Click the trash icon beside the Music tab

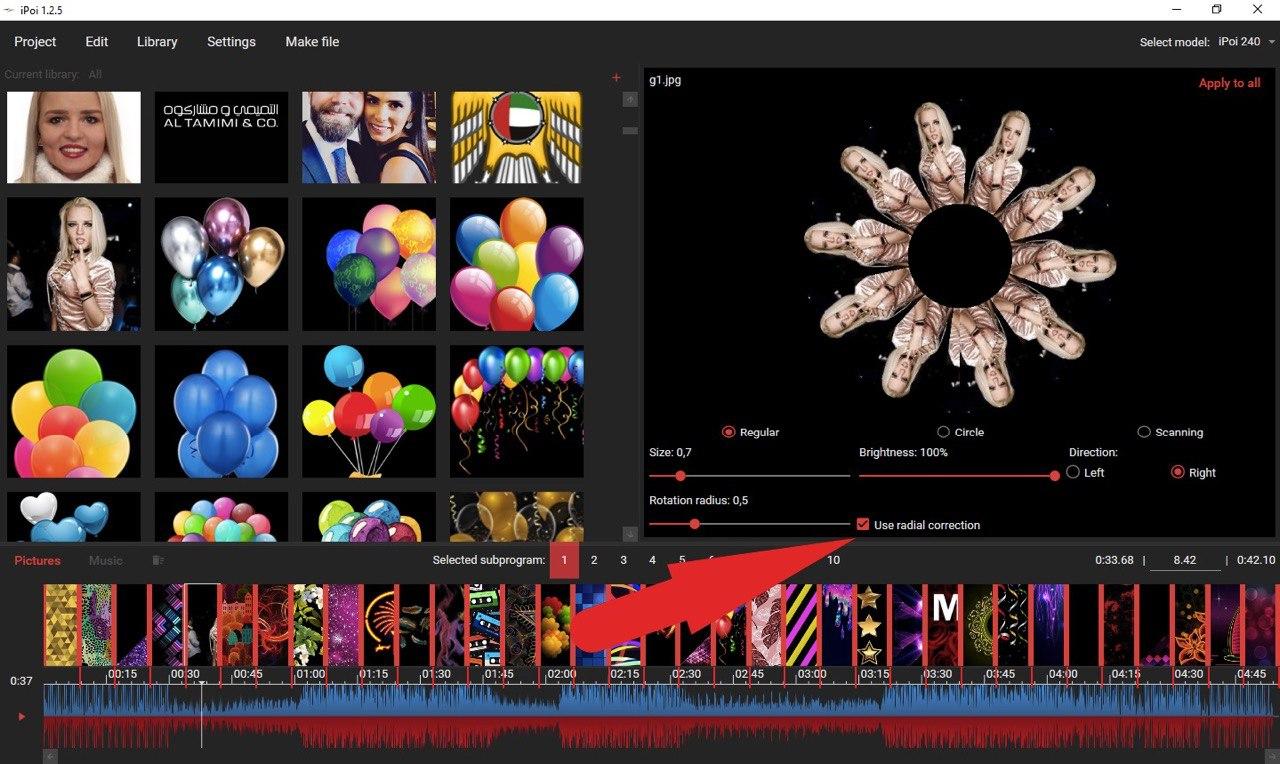pos(158,561)
